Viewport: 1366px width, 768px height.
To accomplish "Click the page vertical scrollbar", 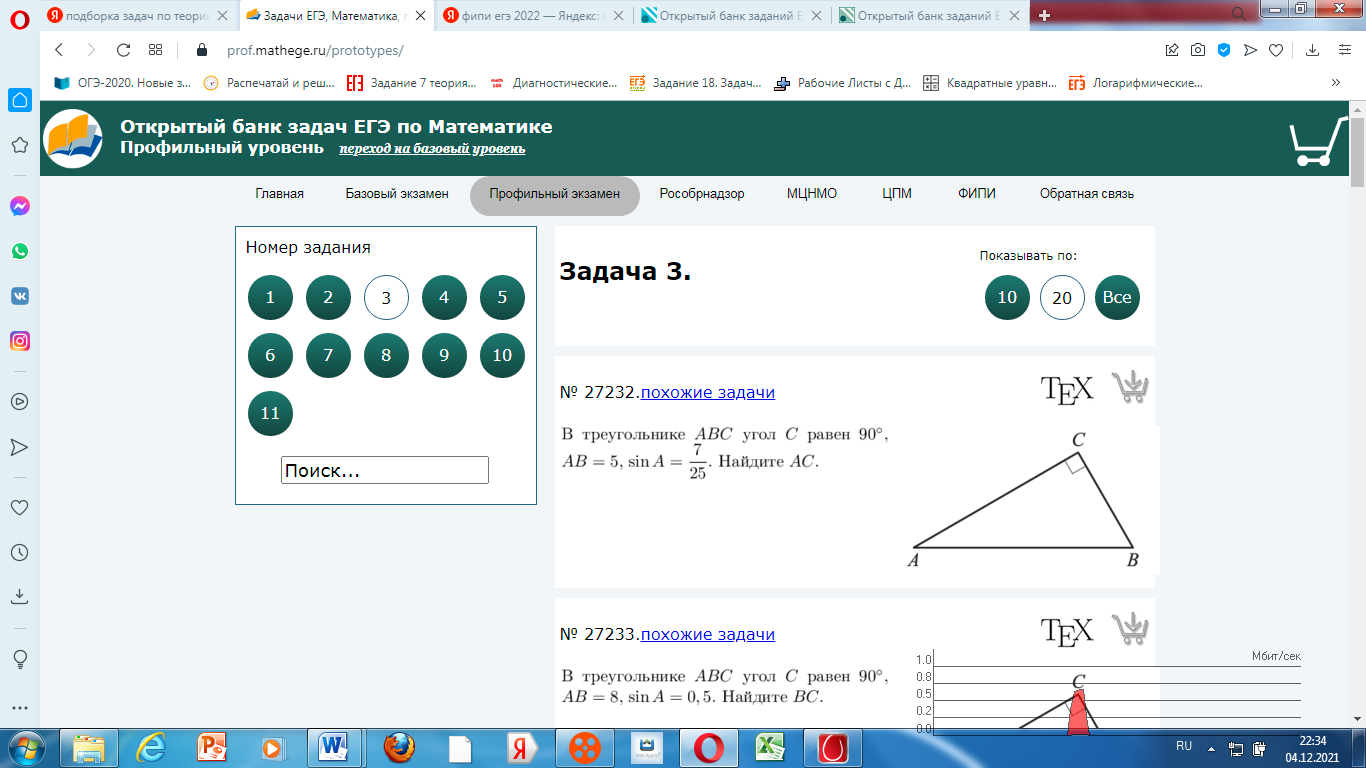I will 1357,153.
